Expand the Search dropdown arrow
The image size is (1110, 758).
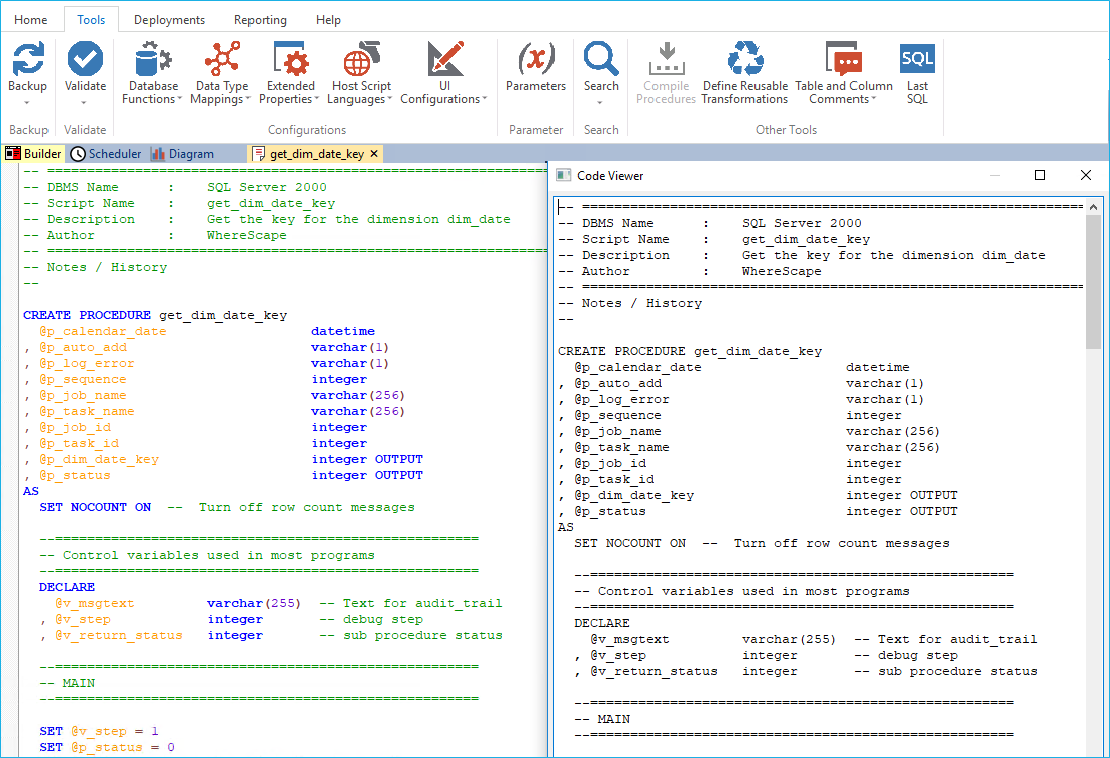[601, 101]
